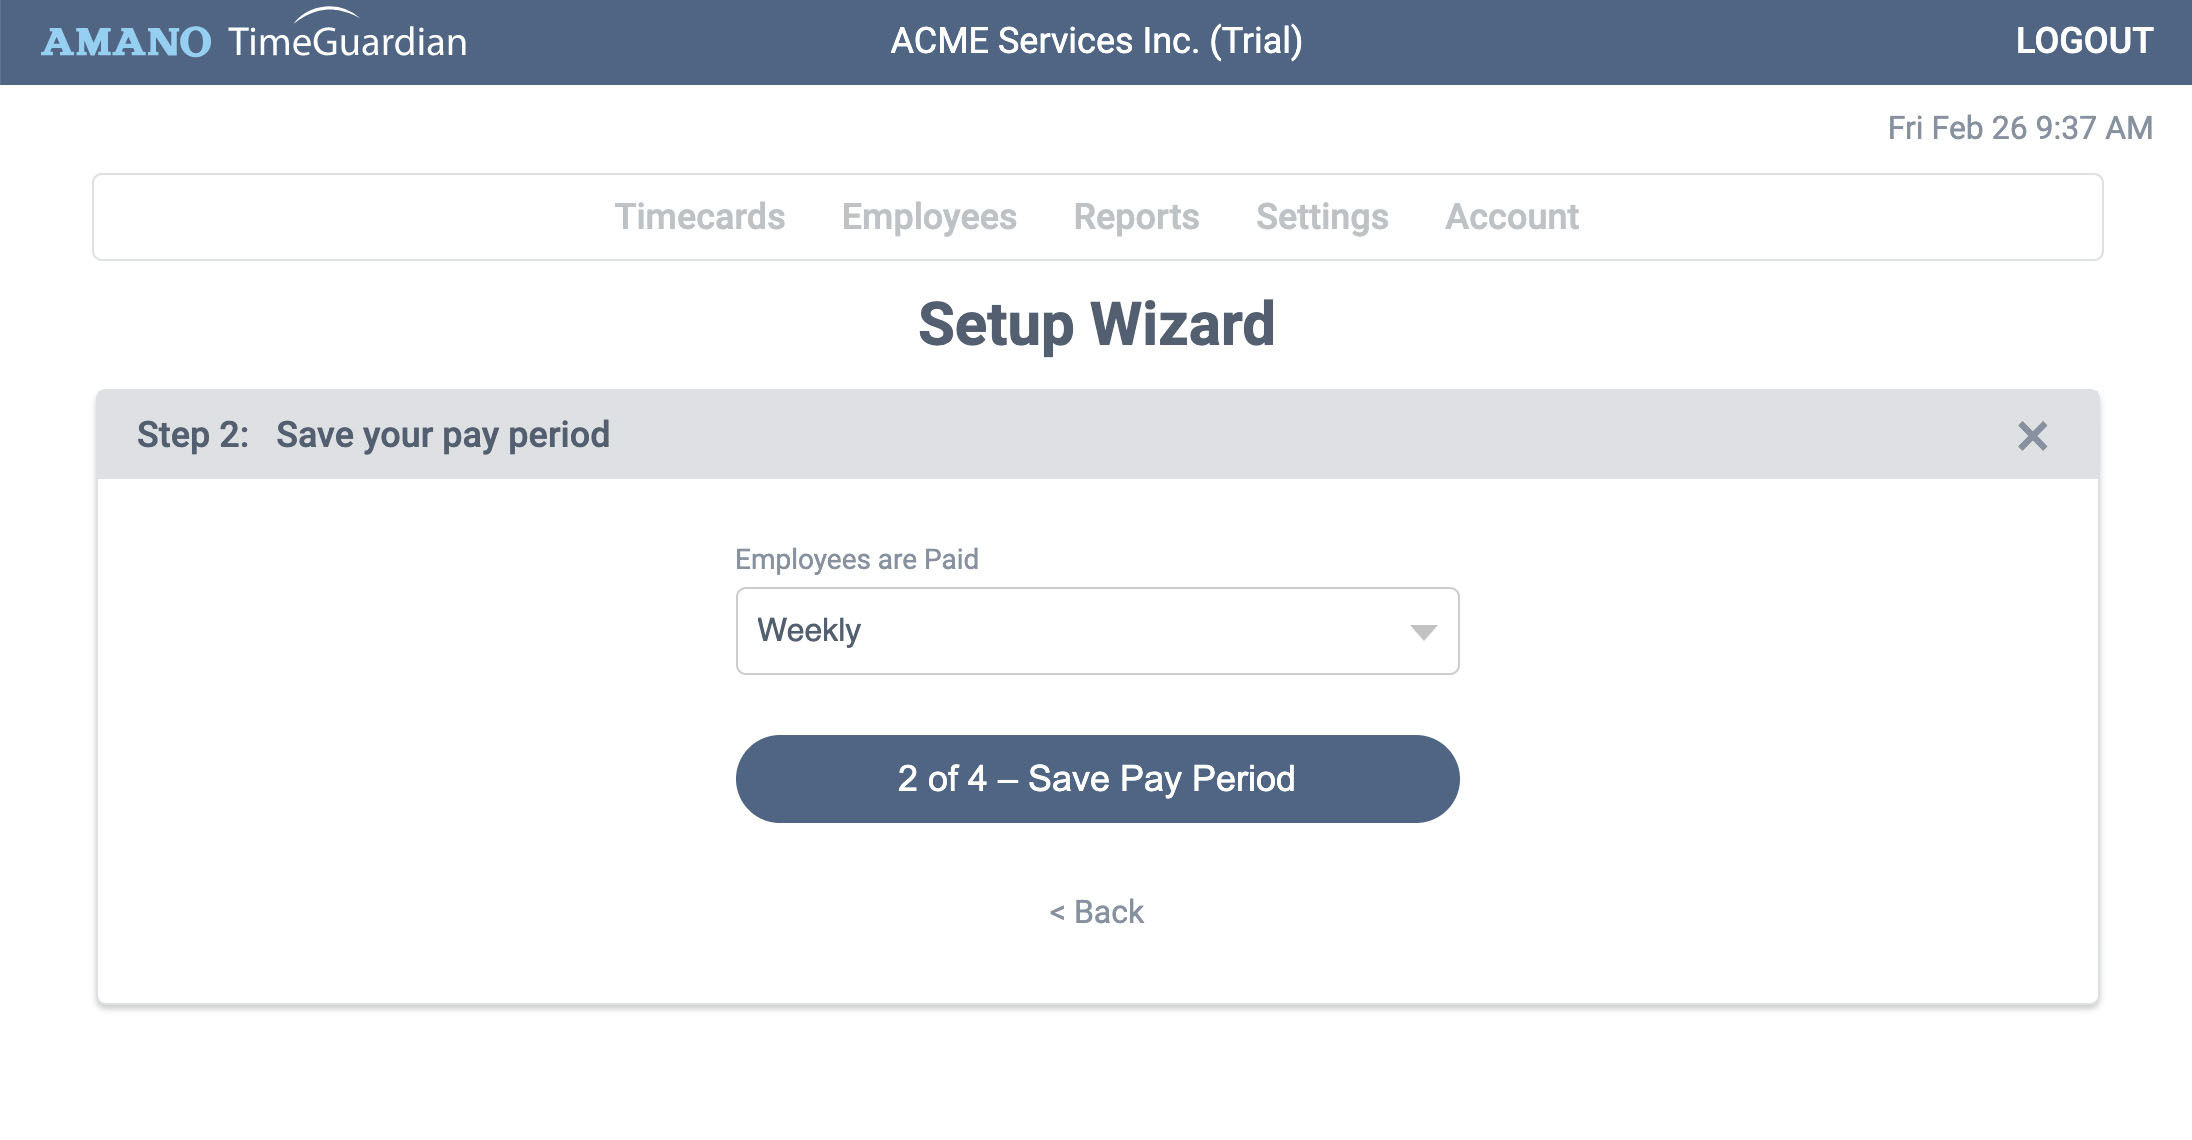Close the Setup Wizard with the X icon
This screenshot has width=2192, height=1140.
(2032, 436)
